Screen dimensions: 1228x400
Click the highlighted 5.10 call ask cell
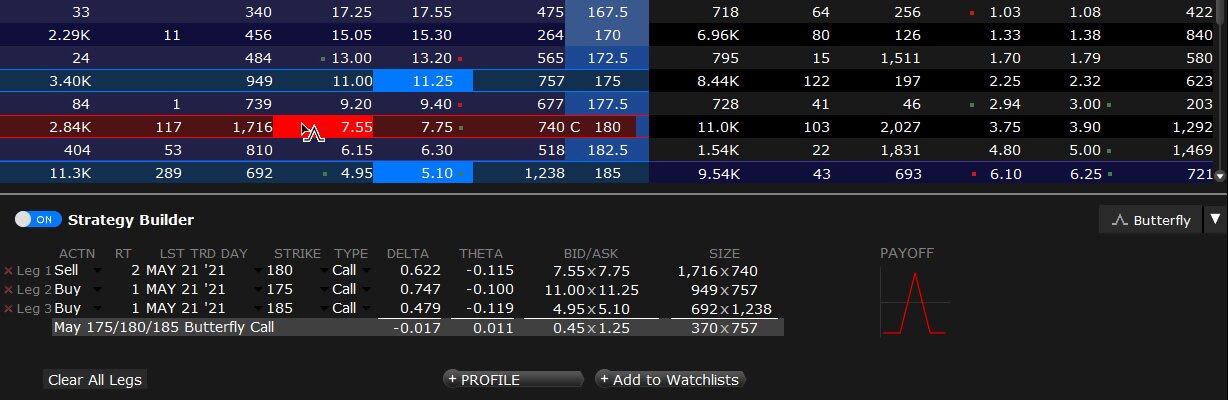tap(422, 173)
